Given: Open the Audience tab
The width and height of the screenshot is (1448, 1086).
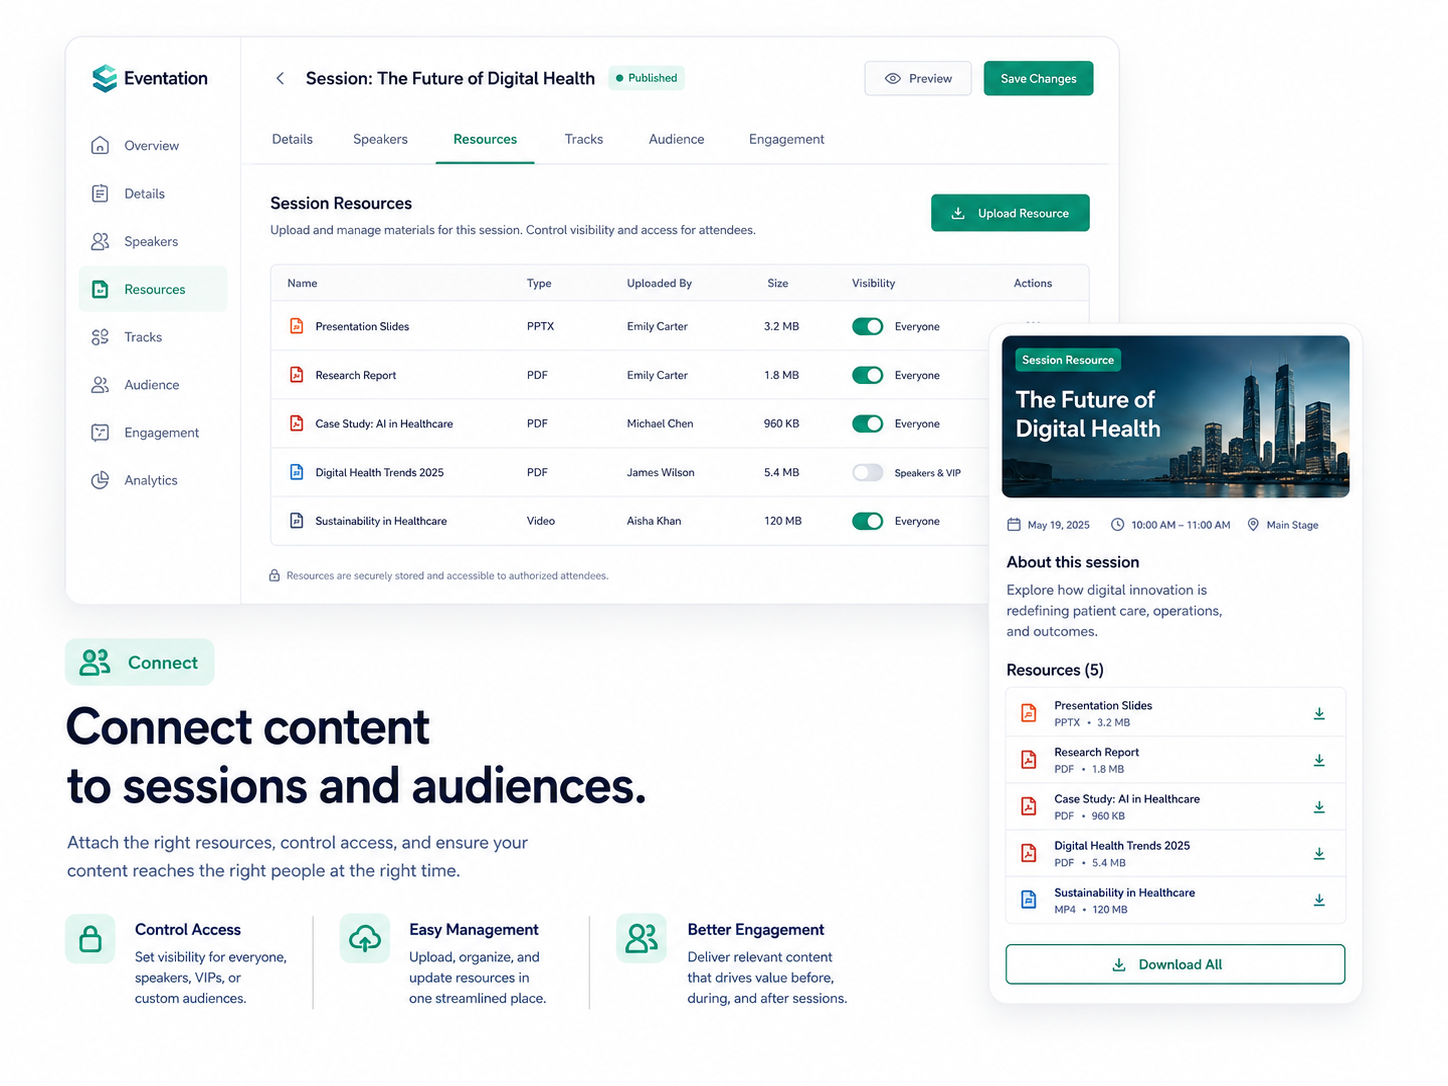Looking at the screenshot, I should click(676, 139).
